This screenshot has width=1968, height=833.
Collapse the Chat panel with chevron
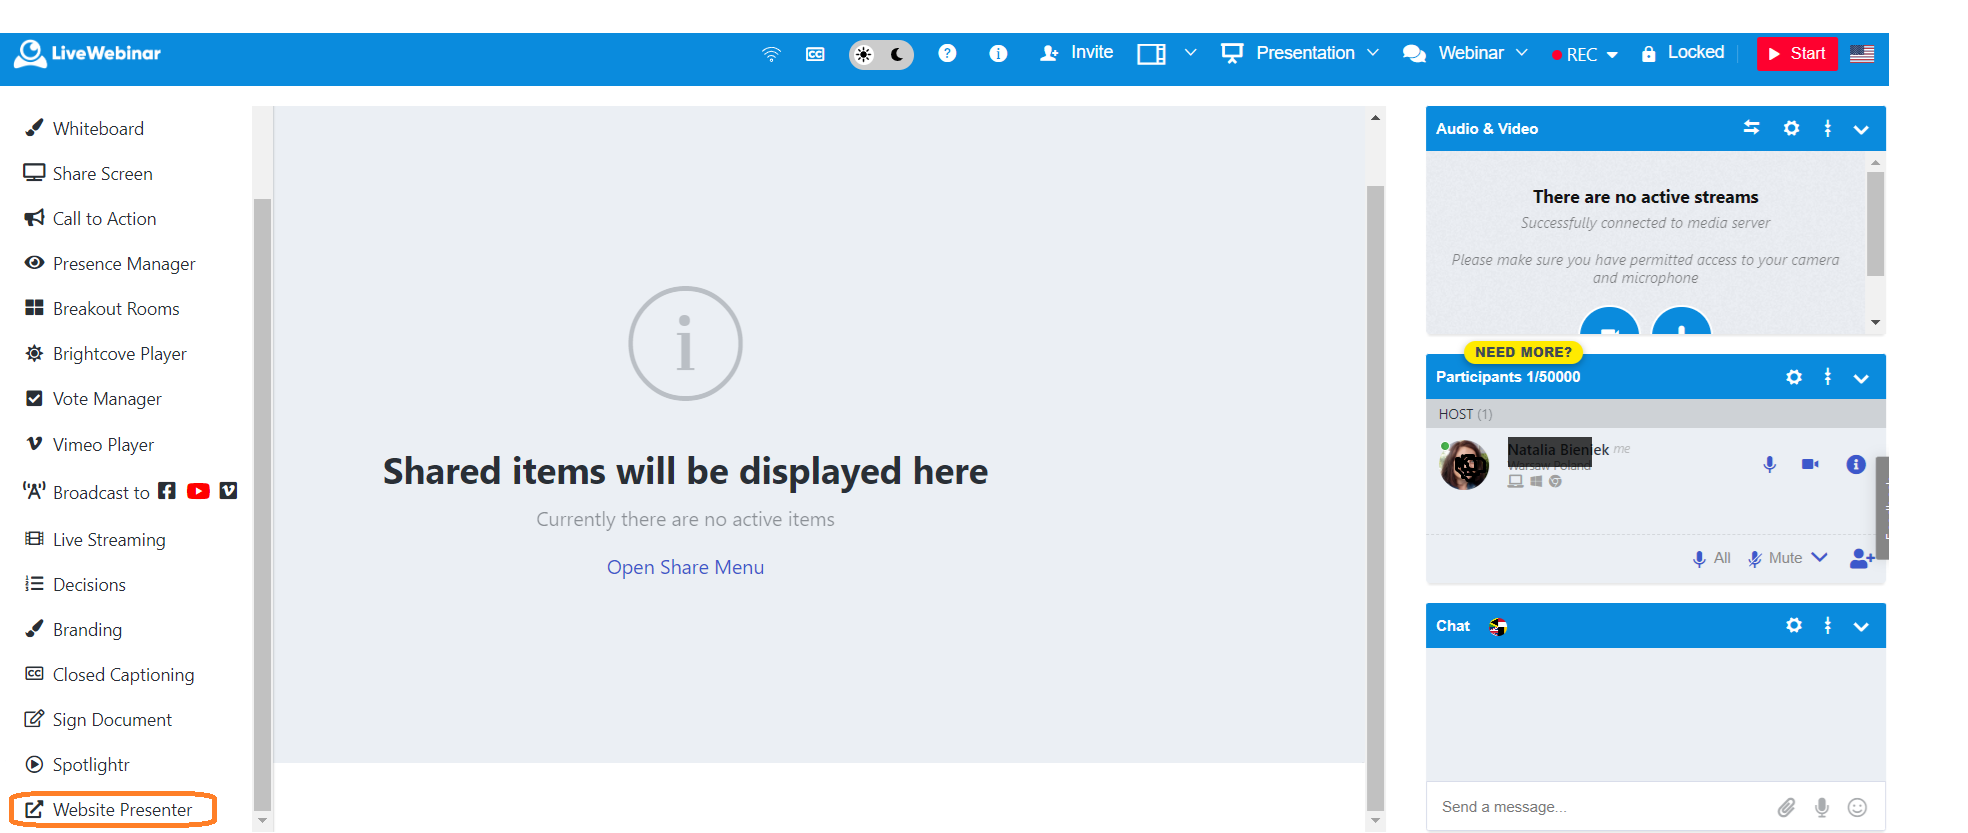click(1861, 626)
